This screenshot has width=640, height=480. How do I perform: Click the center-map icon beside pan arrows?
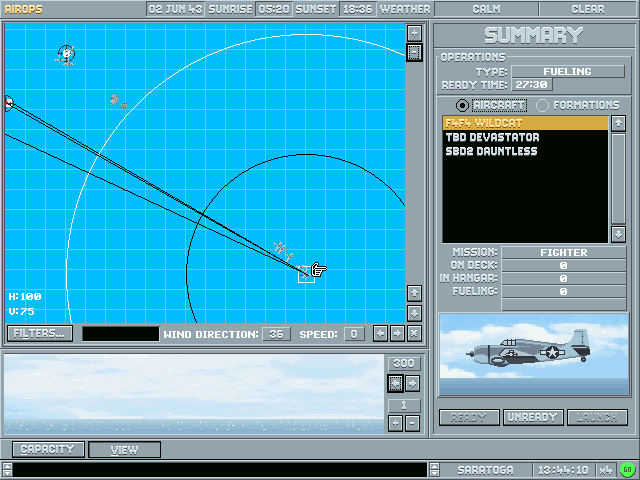pos(414,334)
